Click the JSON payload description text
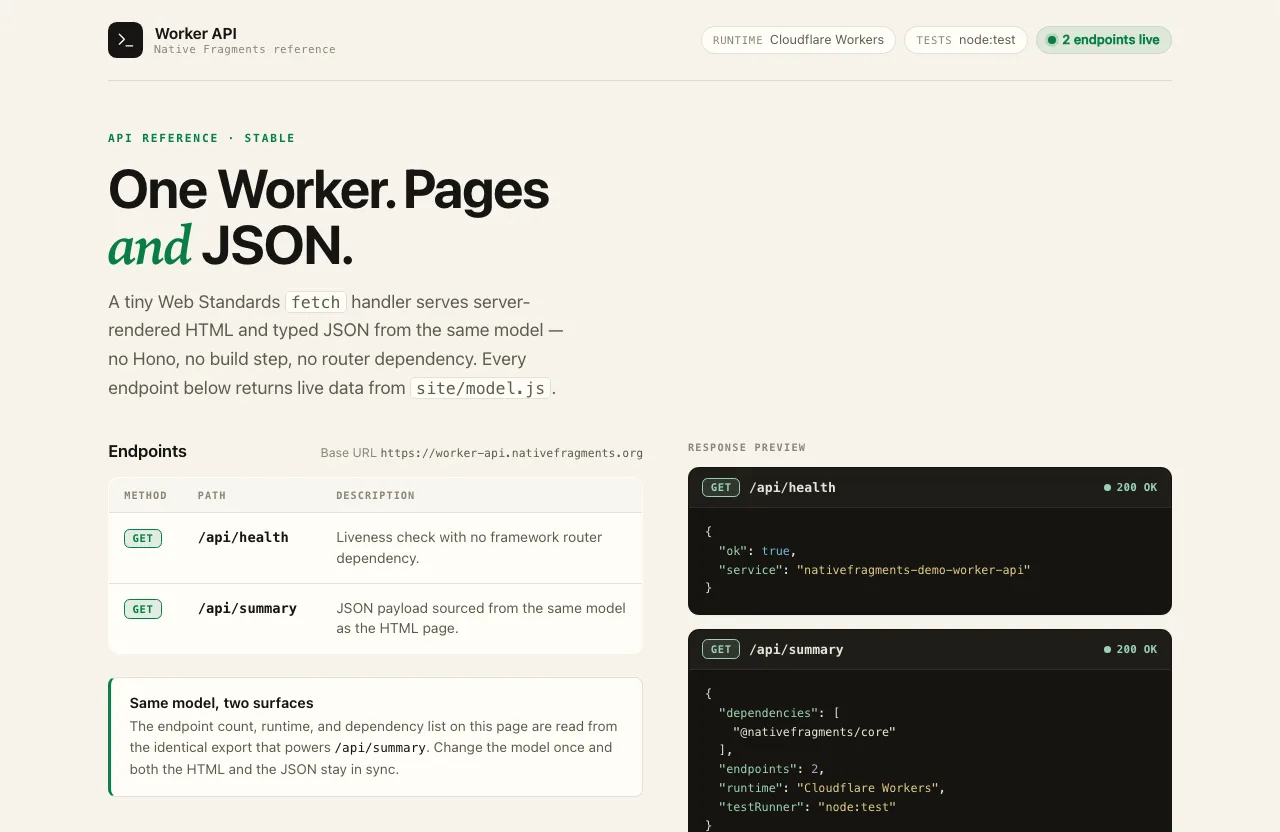 click(x=481, y=618)
